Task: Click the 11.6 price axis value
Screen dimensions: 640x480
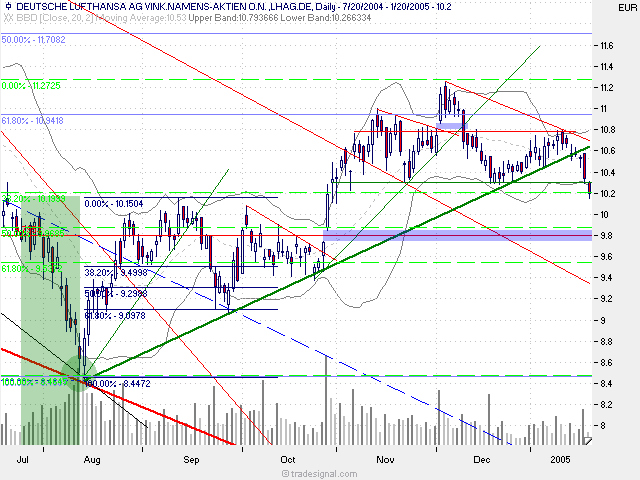Action: coord(606,46)
